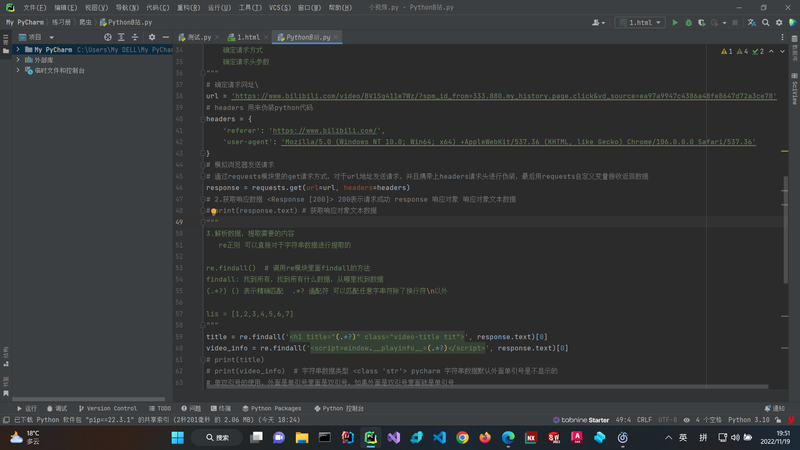Click the 练习册 breadcrumb in navigation bar
This screenshot has height=450, width=800.
pyautogui.click(x=61, y=22)
